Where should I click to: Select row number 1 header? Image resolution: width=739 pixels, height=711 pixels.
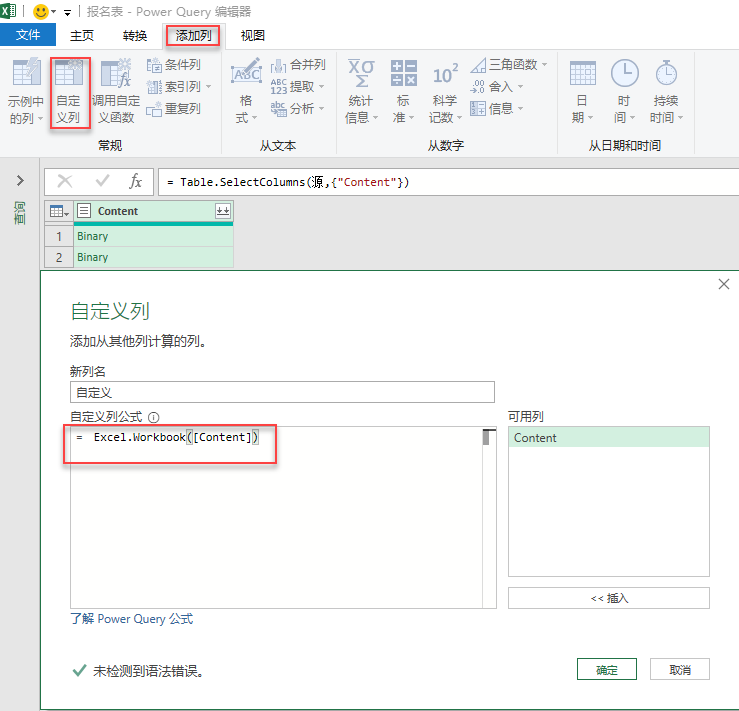[59, 236]
